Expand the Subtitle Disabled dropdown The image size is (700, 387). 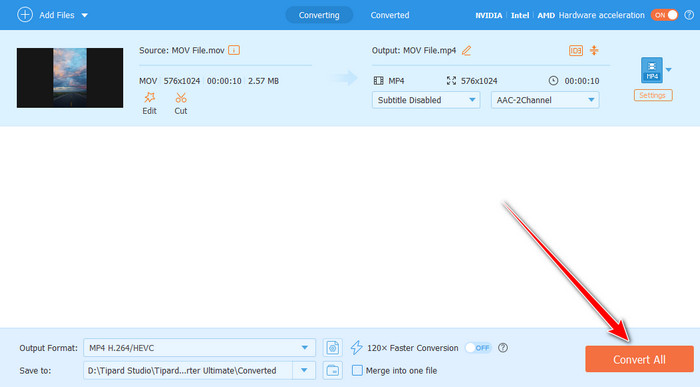pos(426,100)
